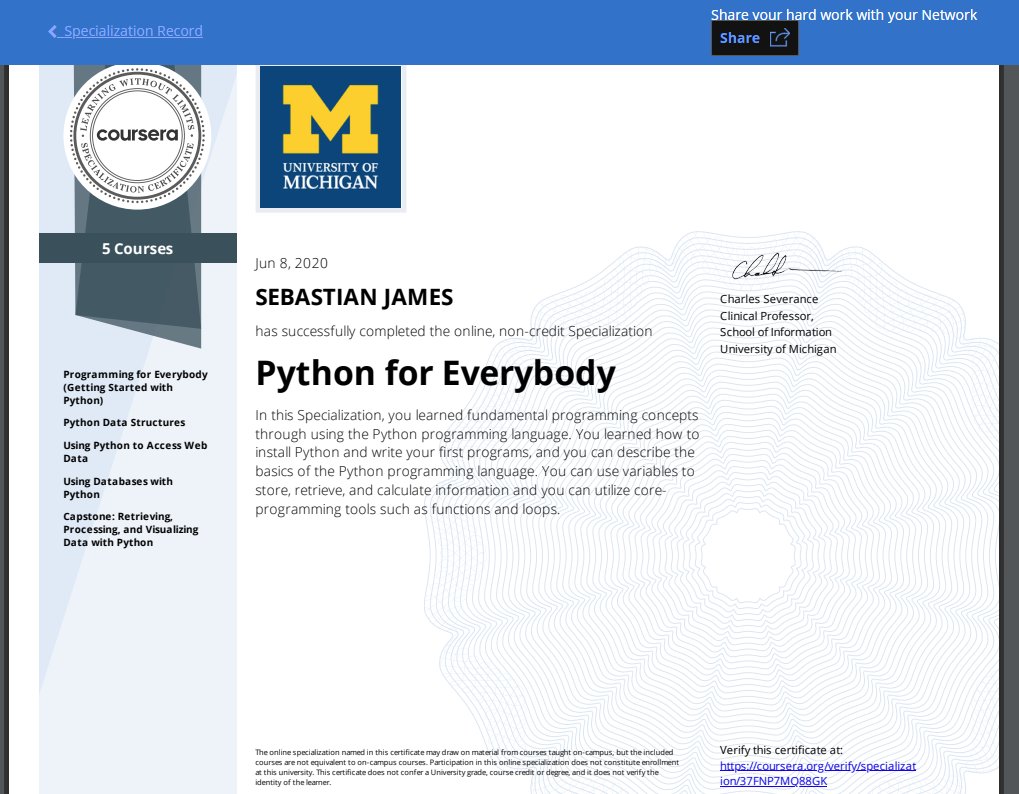Screen dimensions: 1019x794
Task: Click the Charles Severance instructor name
Action: [769, 299]
